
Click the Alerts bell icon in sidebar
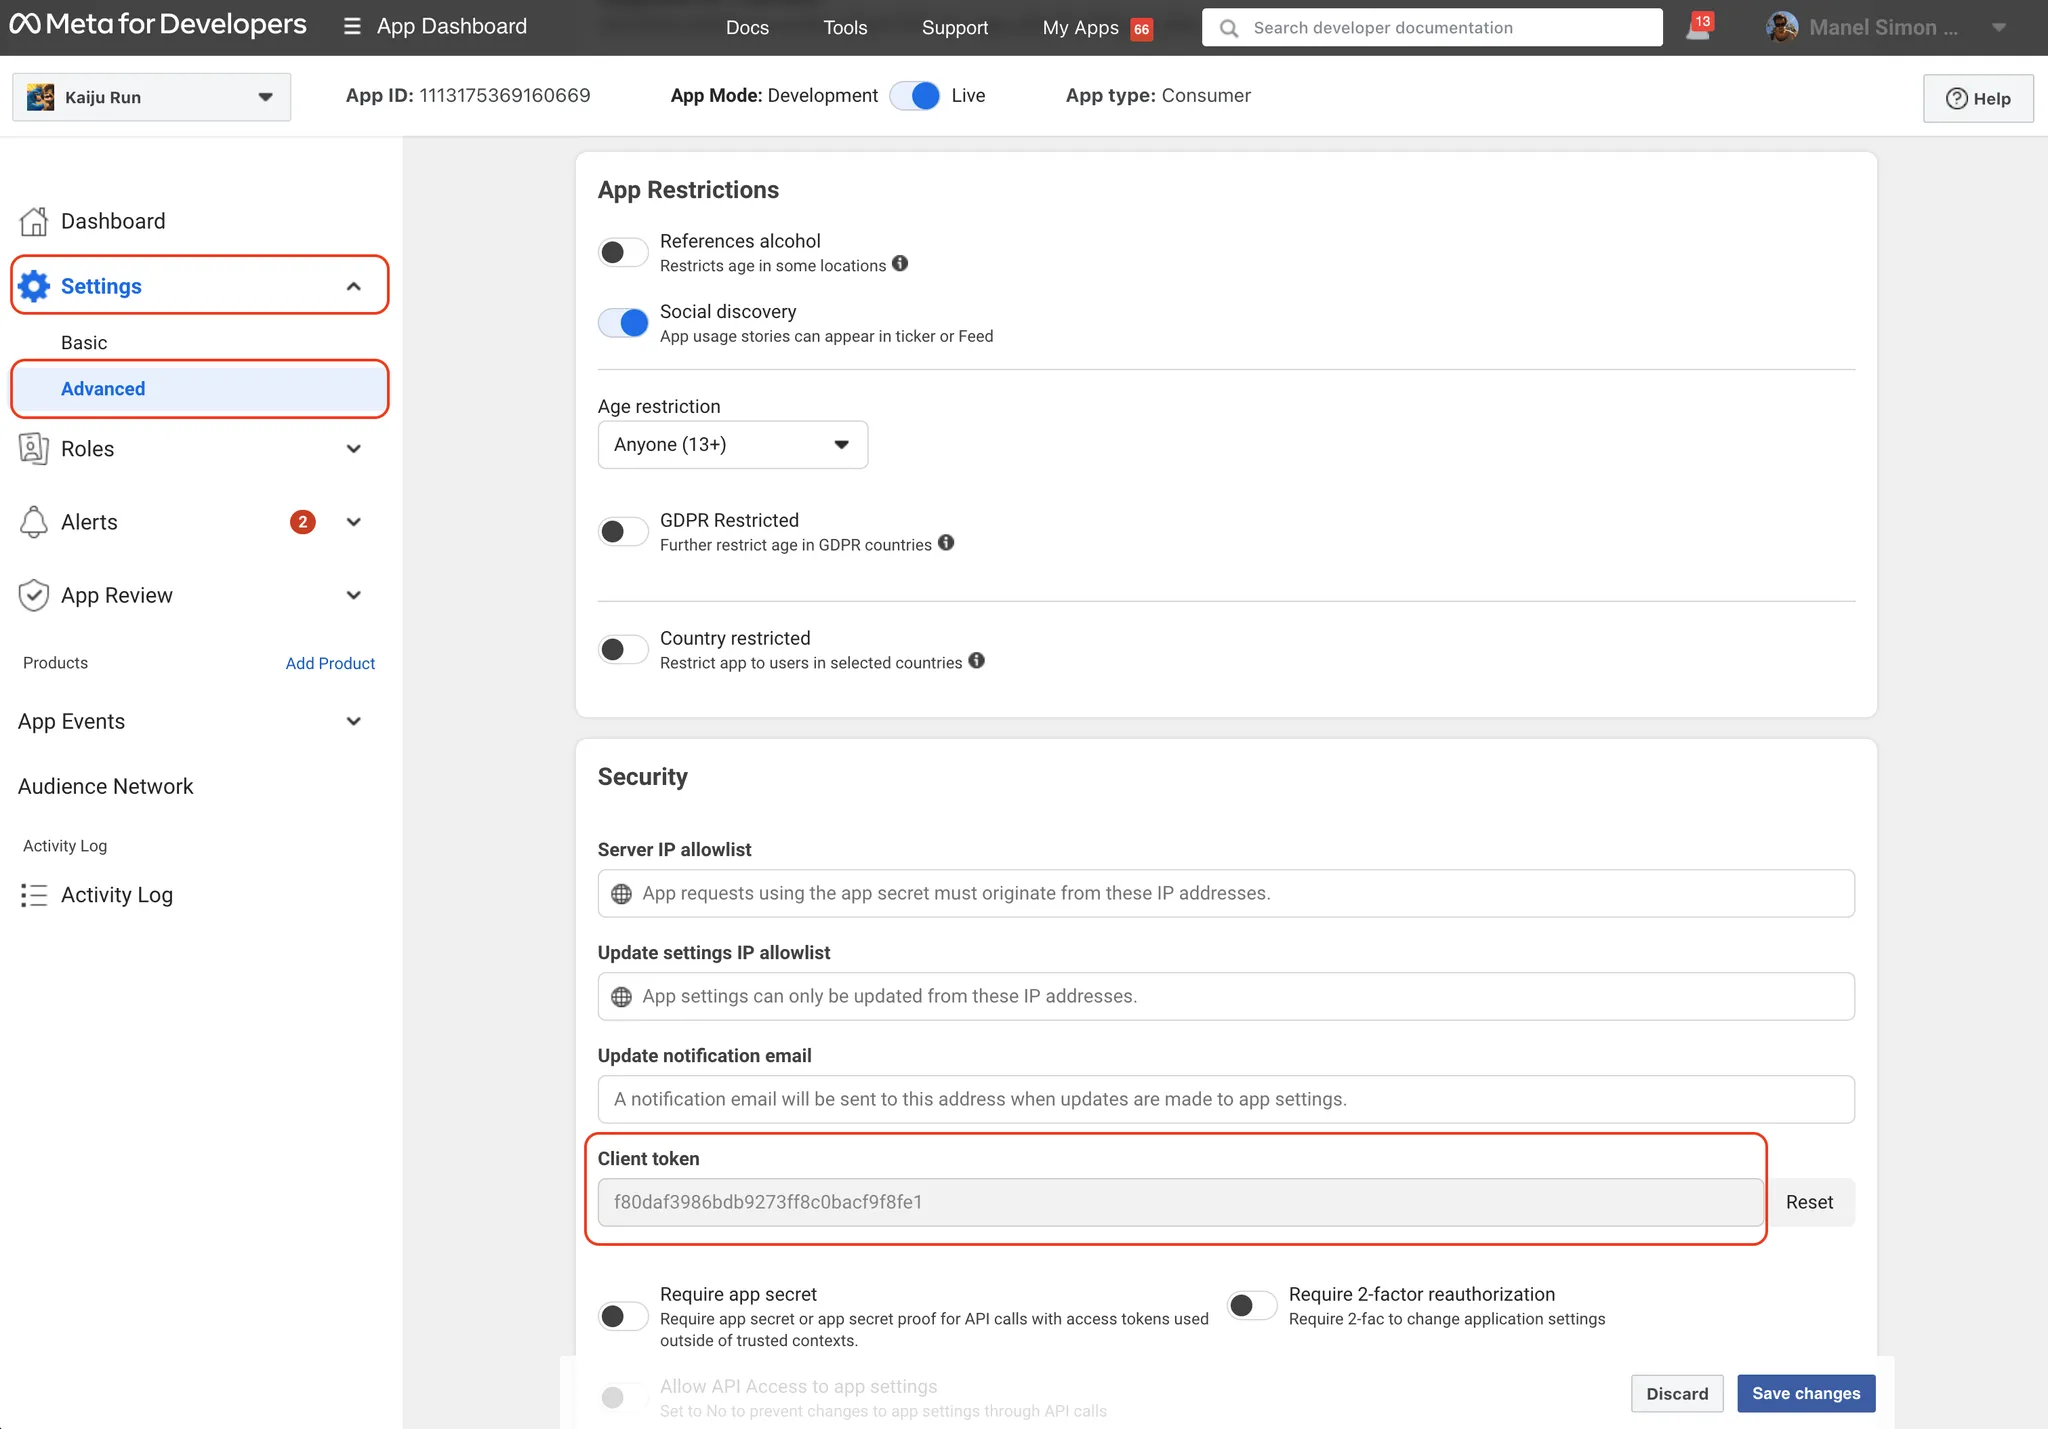click(34, 522)
